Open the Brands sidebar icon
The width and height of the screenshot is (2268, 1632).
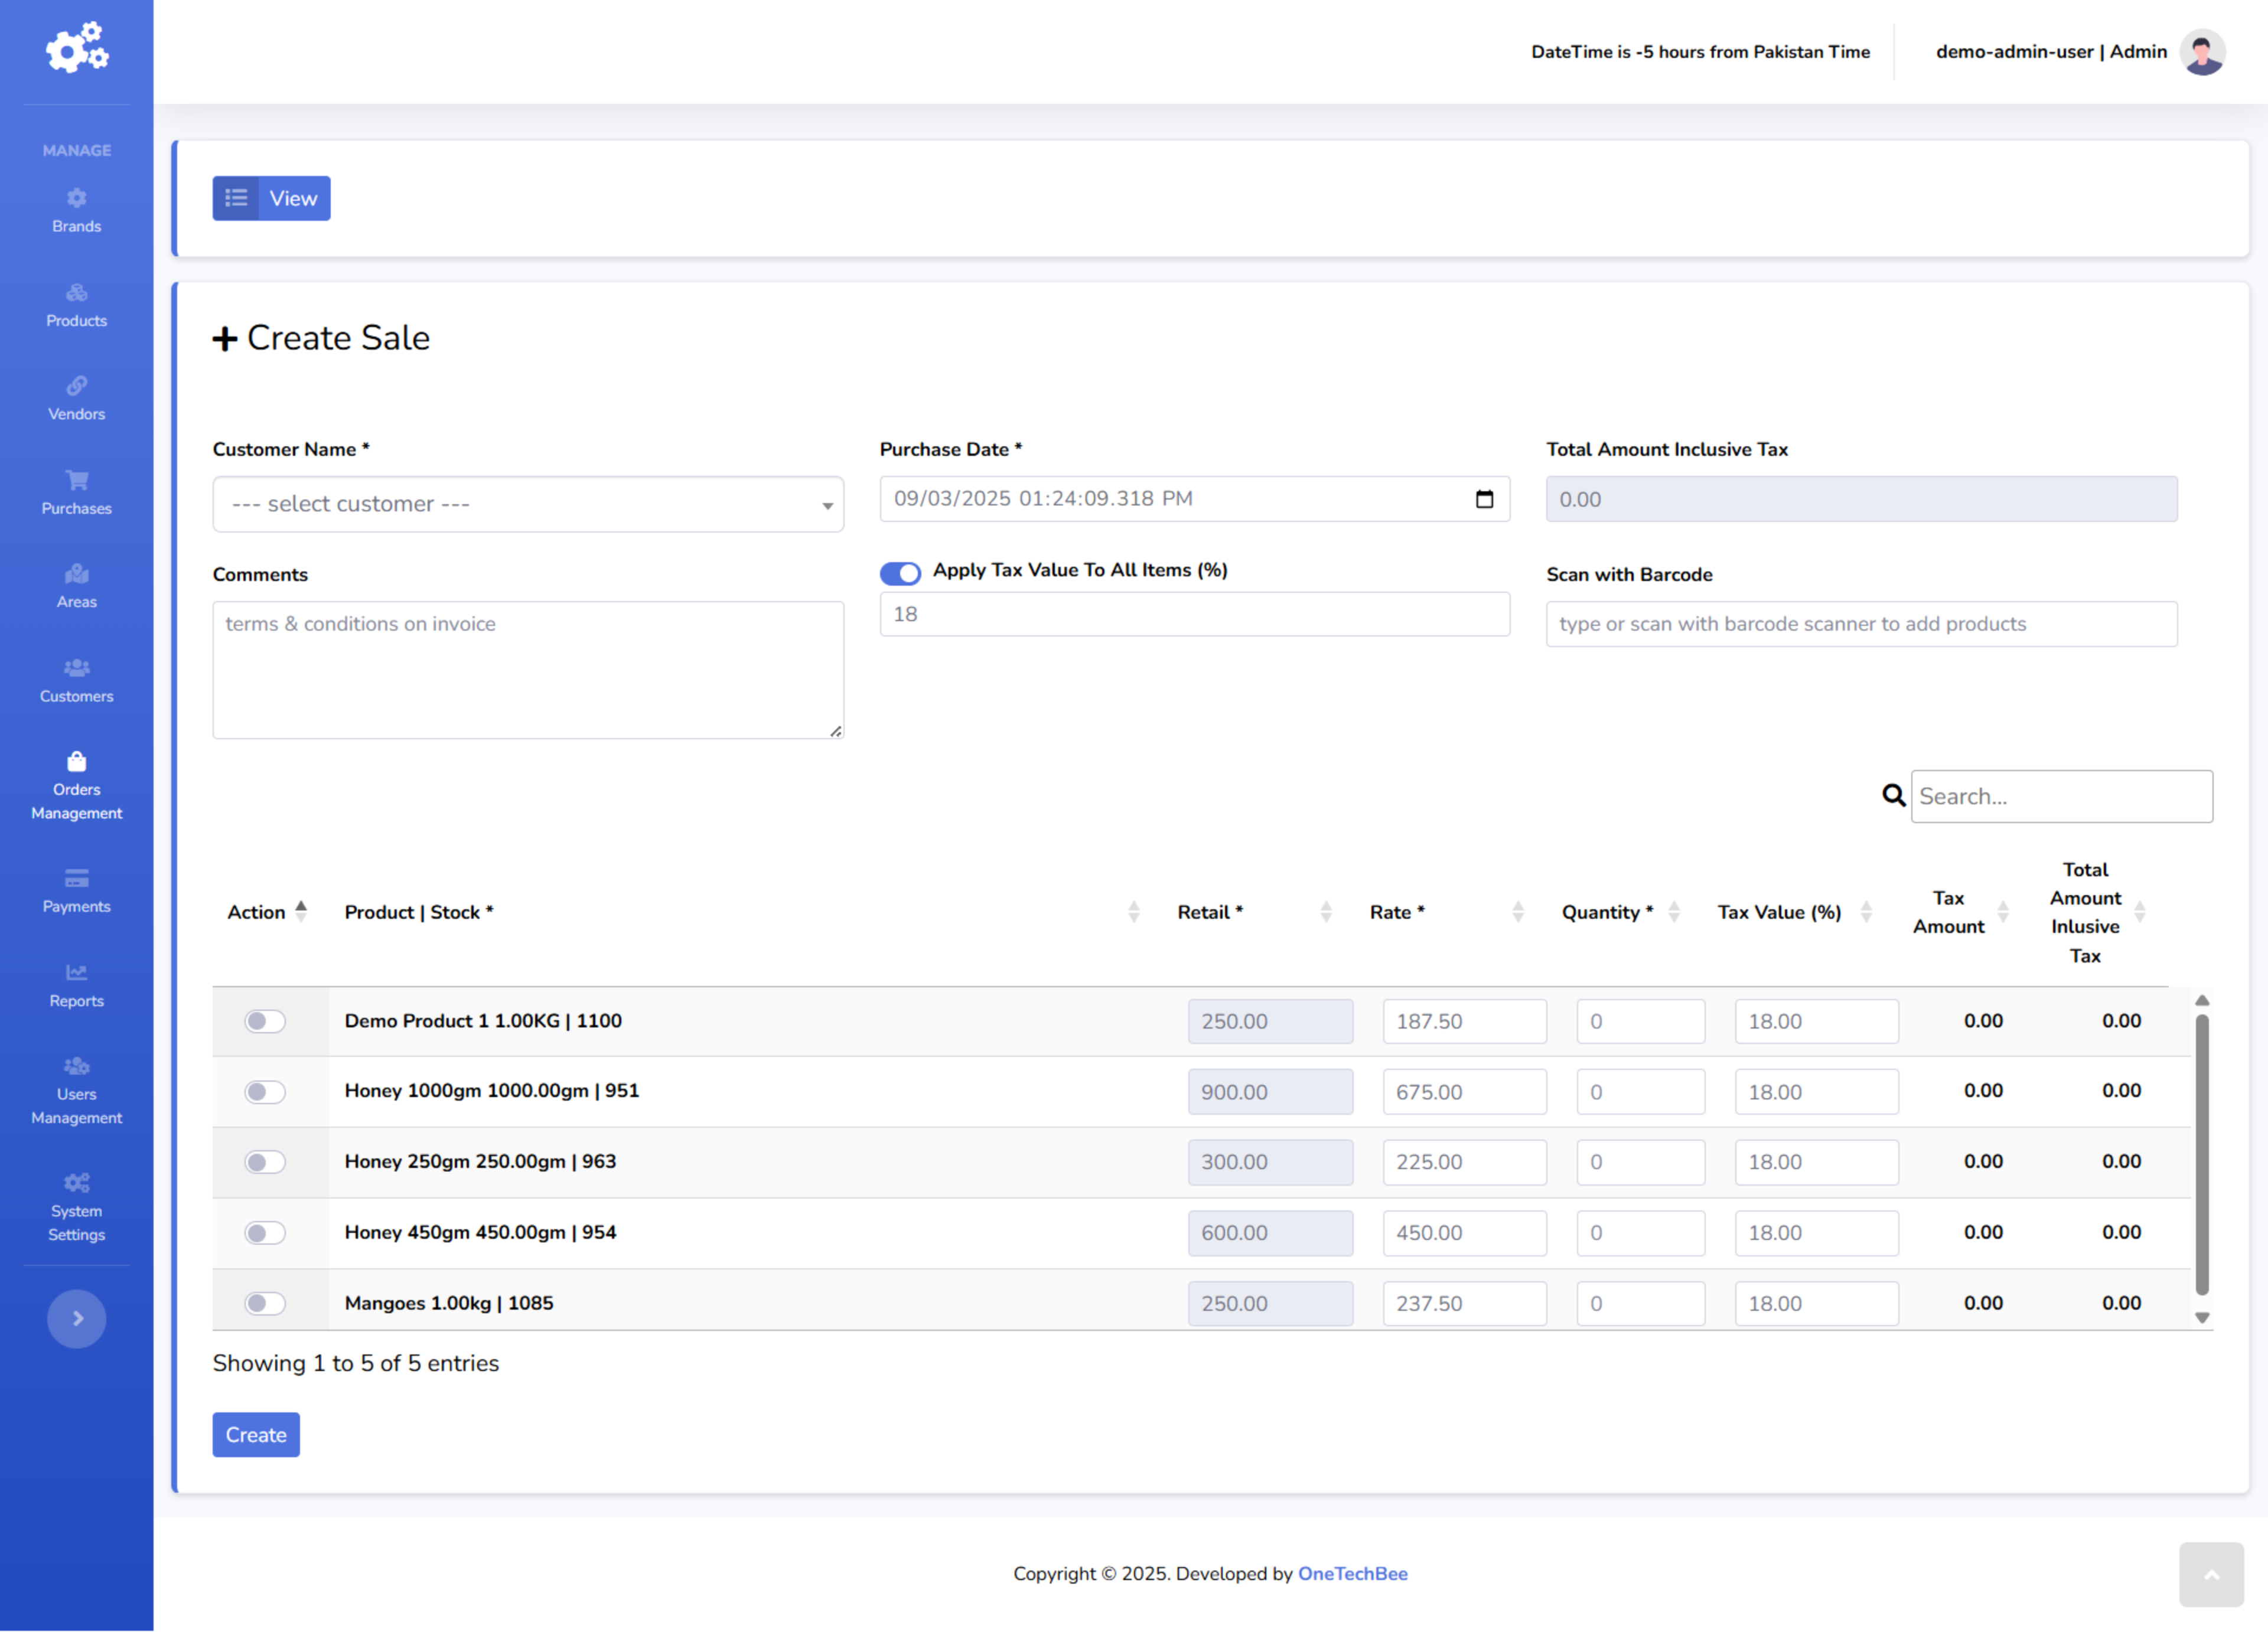pos(76,198)
